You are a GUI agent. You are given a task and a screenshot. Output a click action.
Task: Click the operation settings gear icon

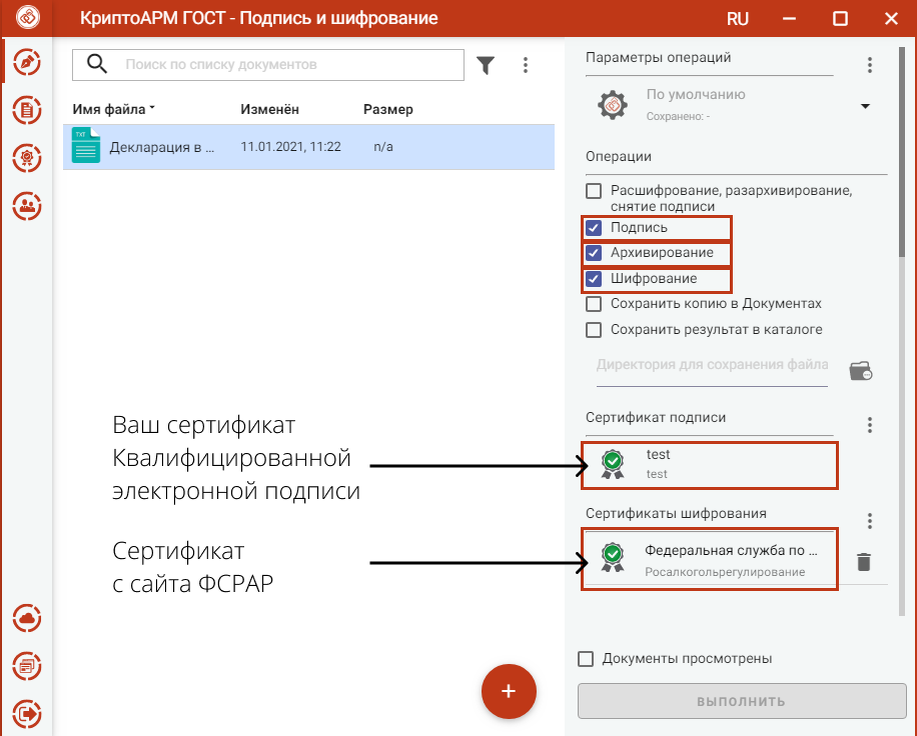pyautogui.click(x=612, y=105)
